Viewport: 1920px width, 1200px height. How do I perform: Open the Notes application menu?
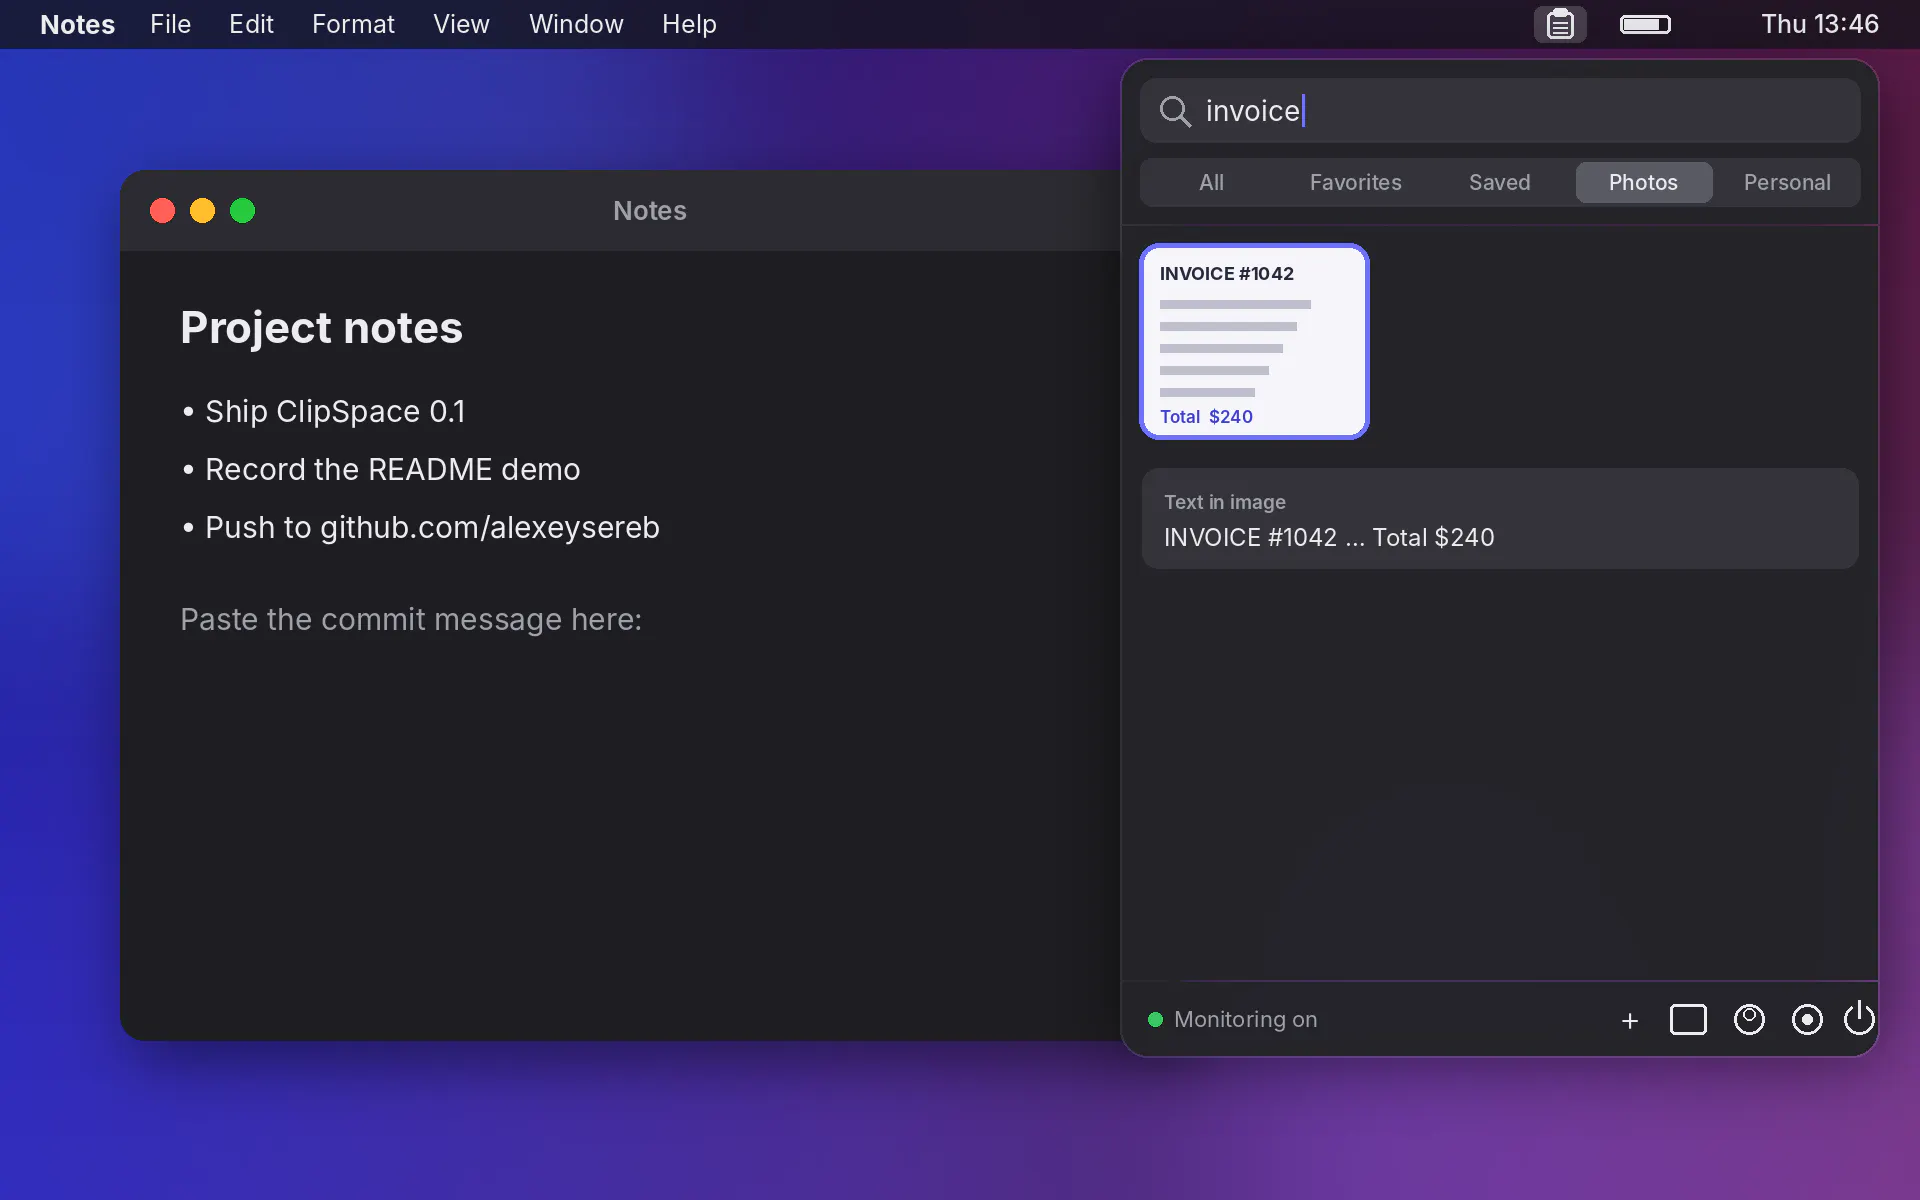click(x=77, y=24)
